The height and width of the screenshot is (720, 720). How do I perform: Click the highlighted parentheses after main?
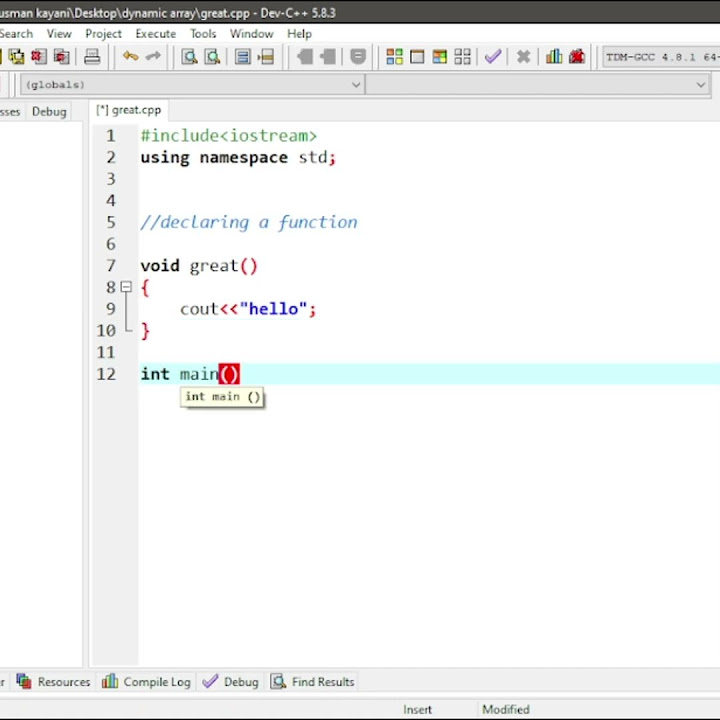tap(229, 374)
